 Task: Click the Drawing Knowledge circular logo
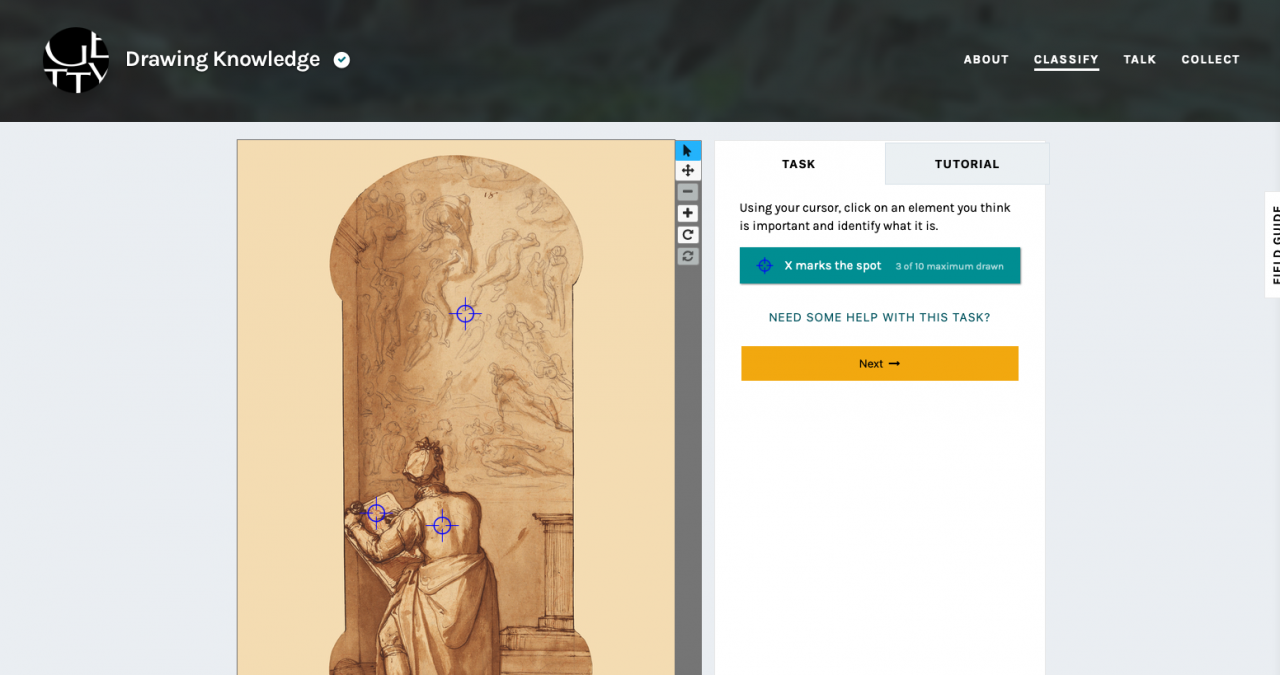(x=76, y=60)
